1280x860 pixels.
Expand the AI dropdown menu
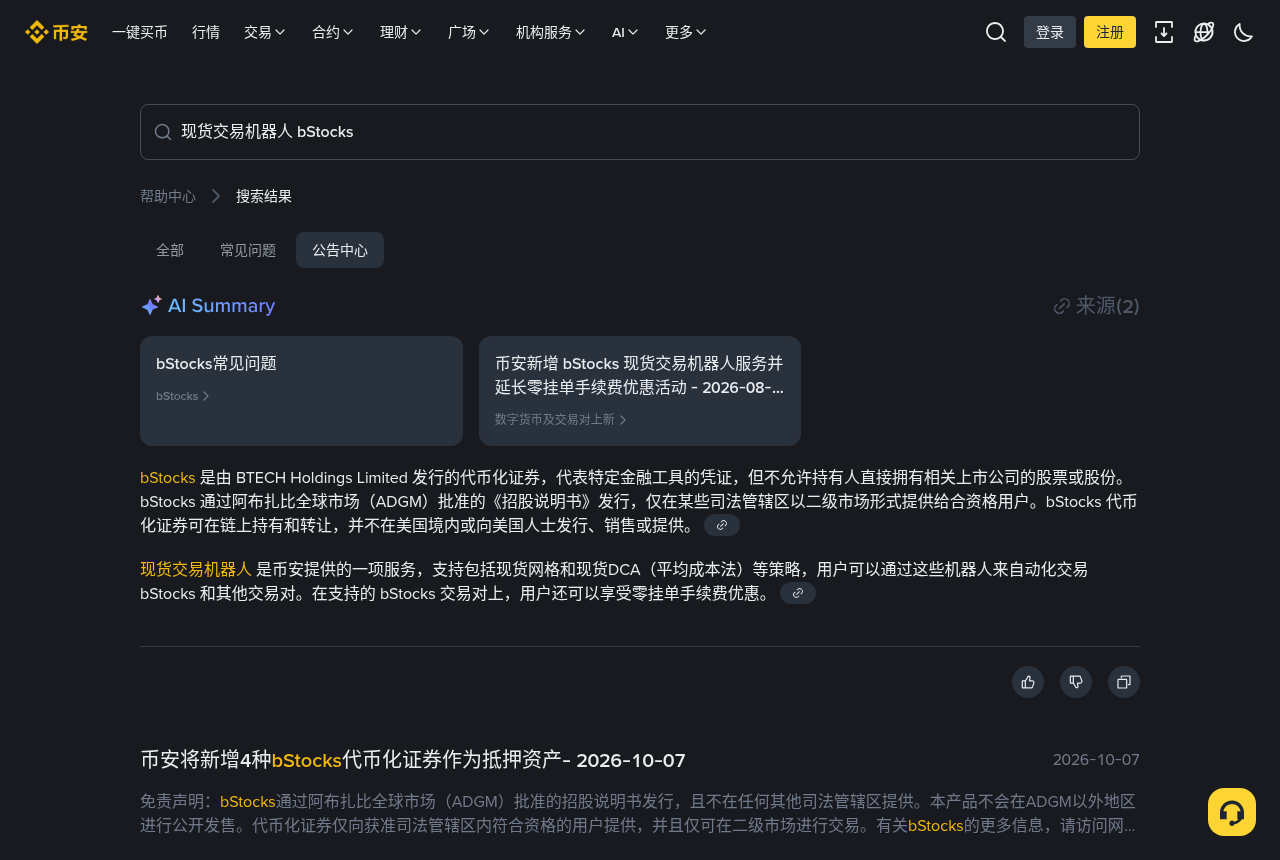tap(625, 32)
